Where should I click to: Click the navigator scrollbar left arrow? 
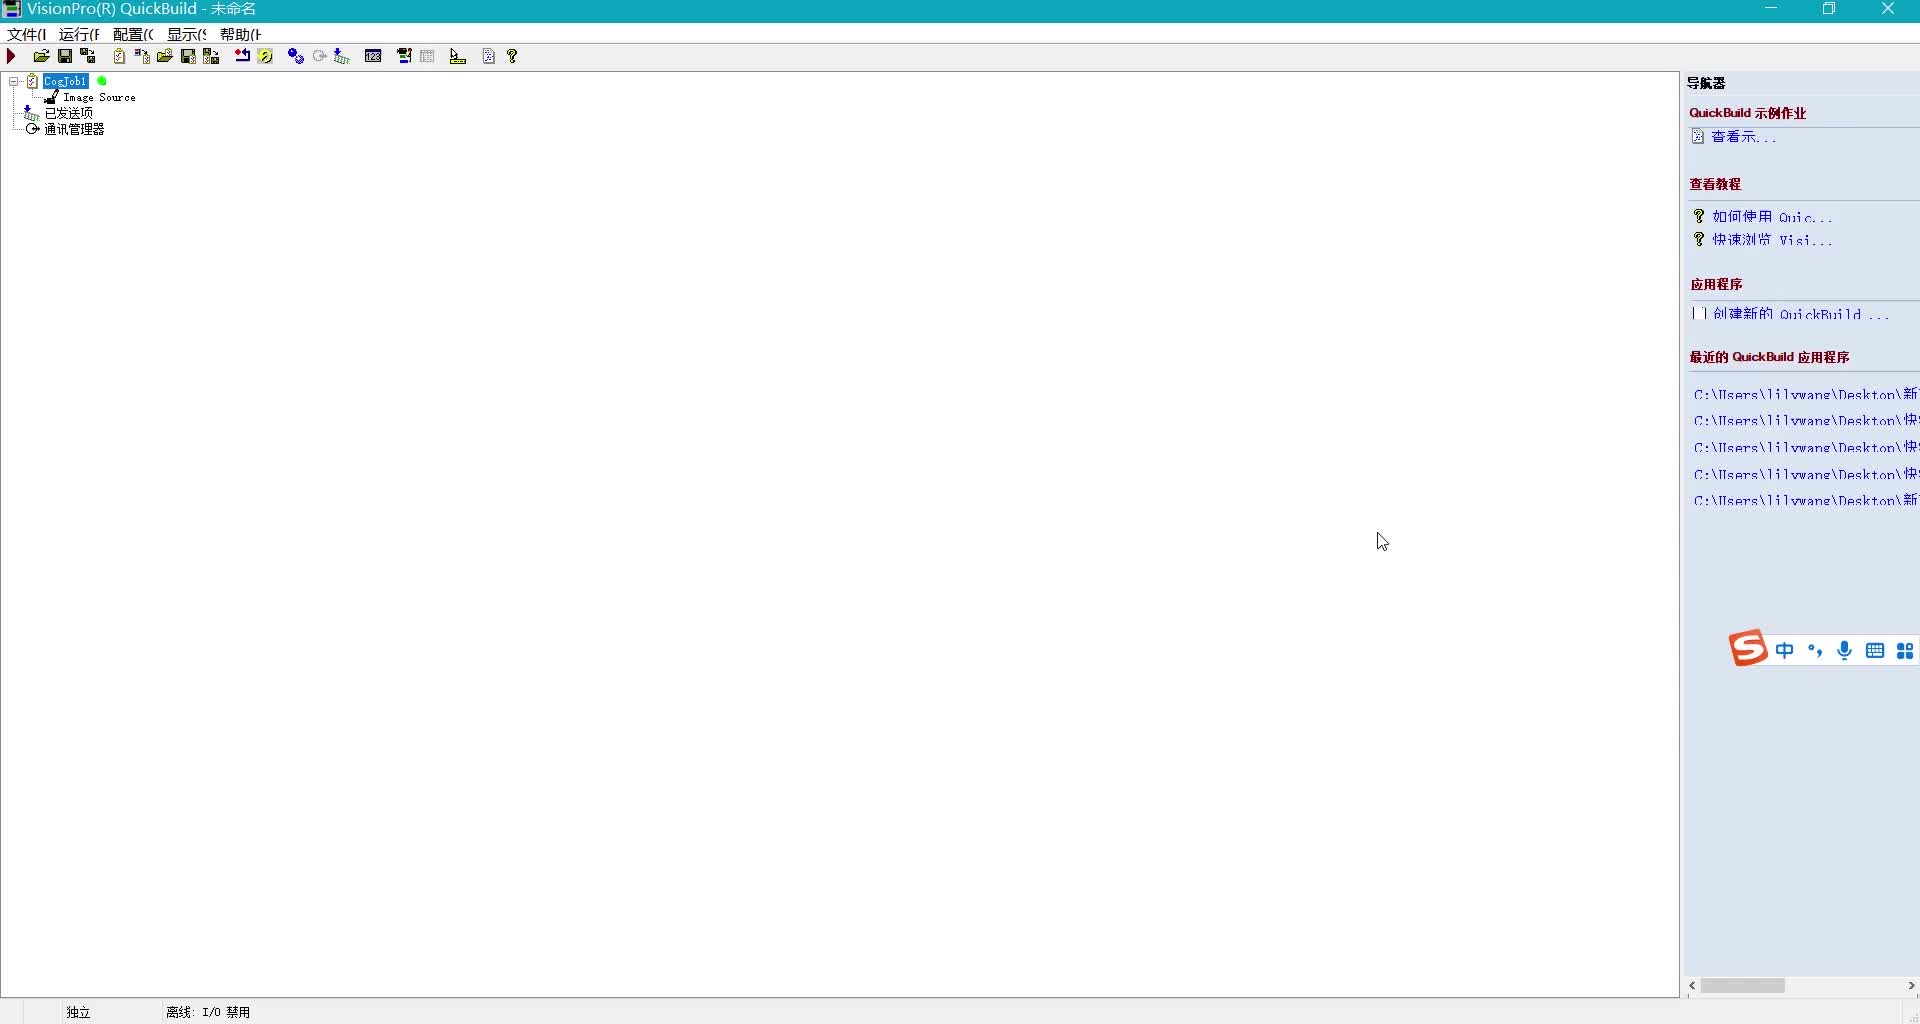1693,987
